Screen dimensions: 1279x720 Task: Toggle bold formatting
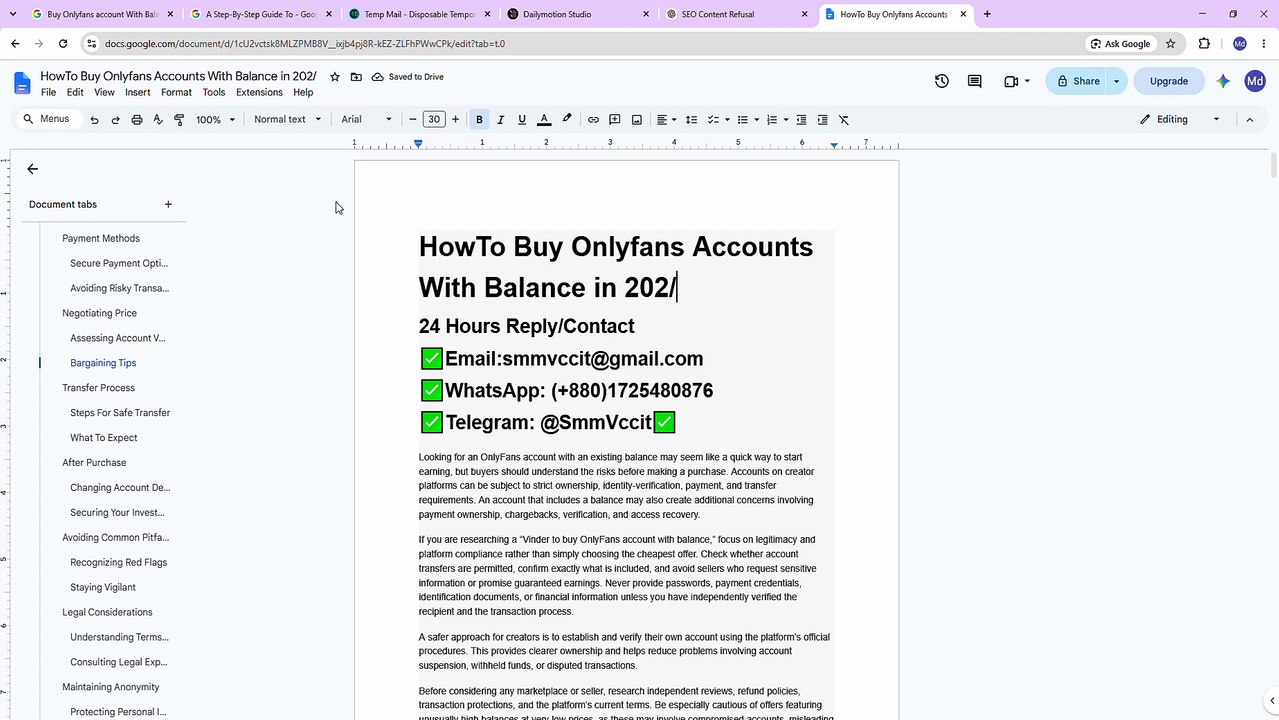pyautogui.click(x=479, y=119)
